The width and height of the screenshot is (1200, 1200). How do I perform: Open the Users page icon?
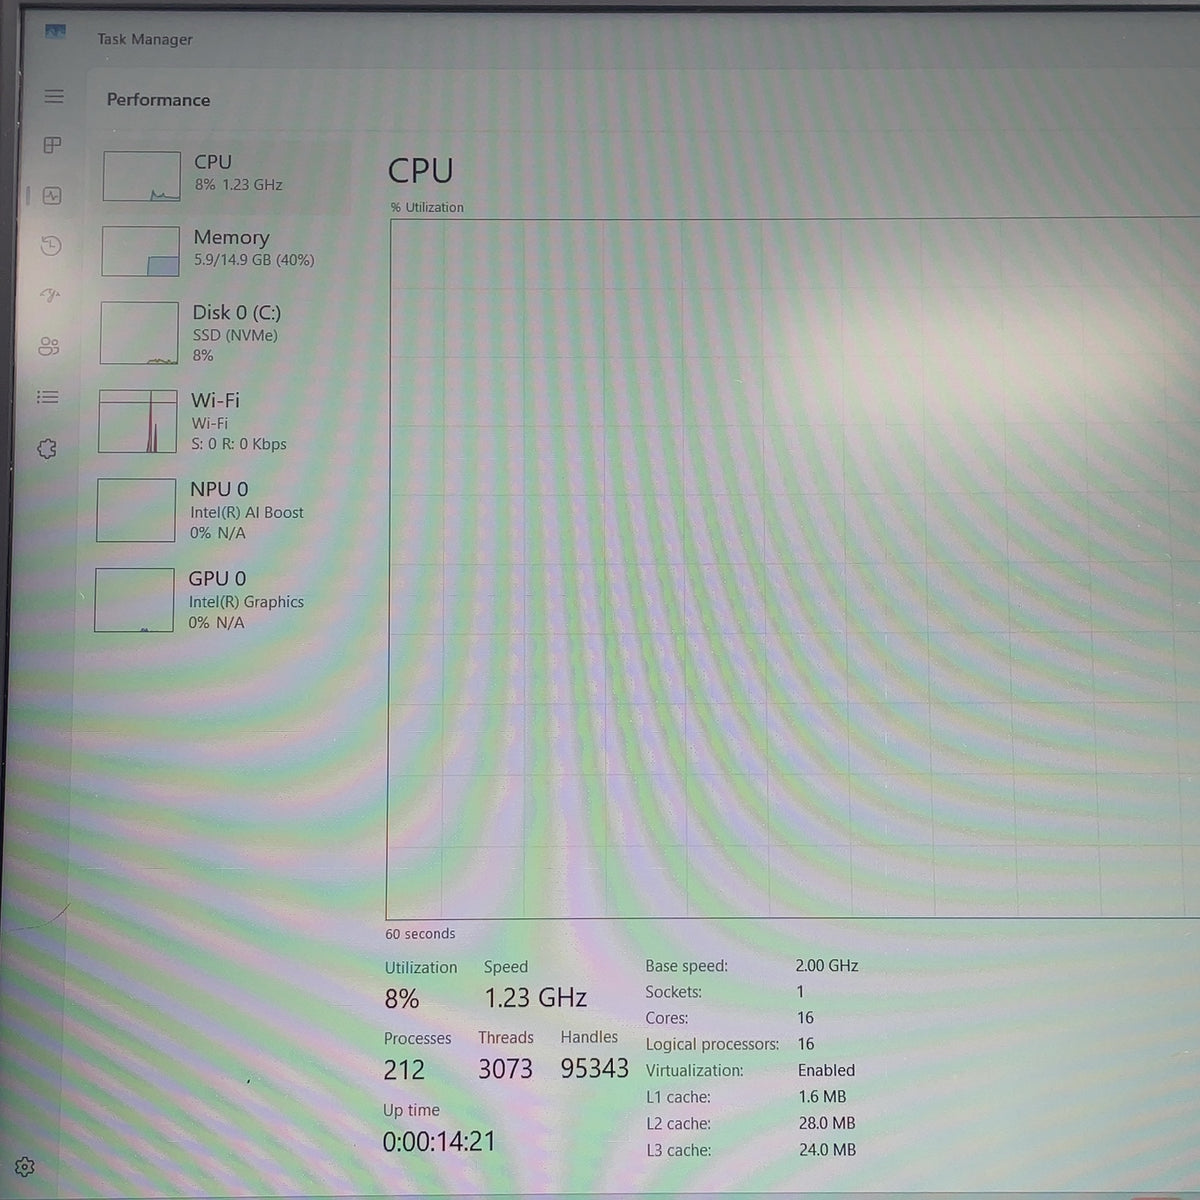[49, 346]
